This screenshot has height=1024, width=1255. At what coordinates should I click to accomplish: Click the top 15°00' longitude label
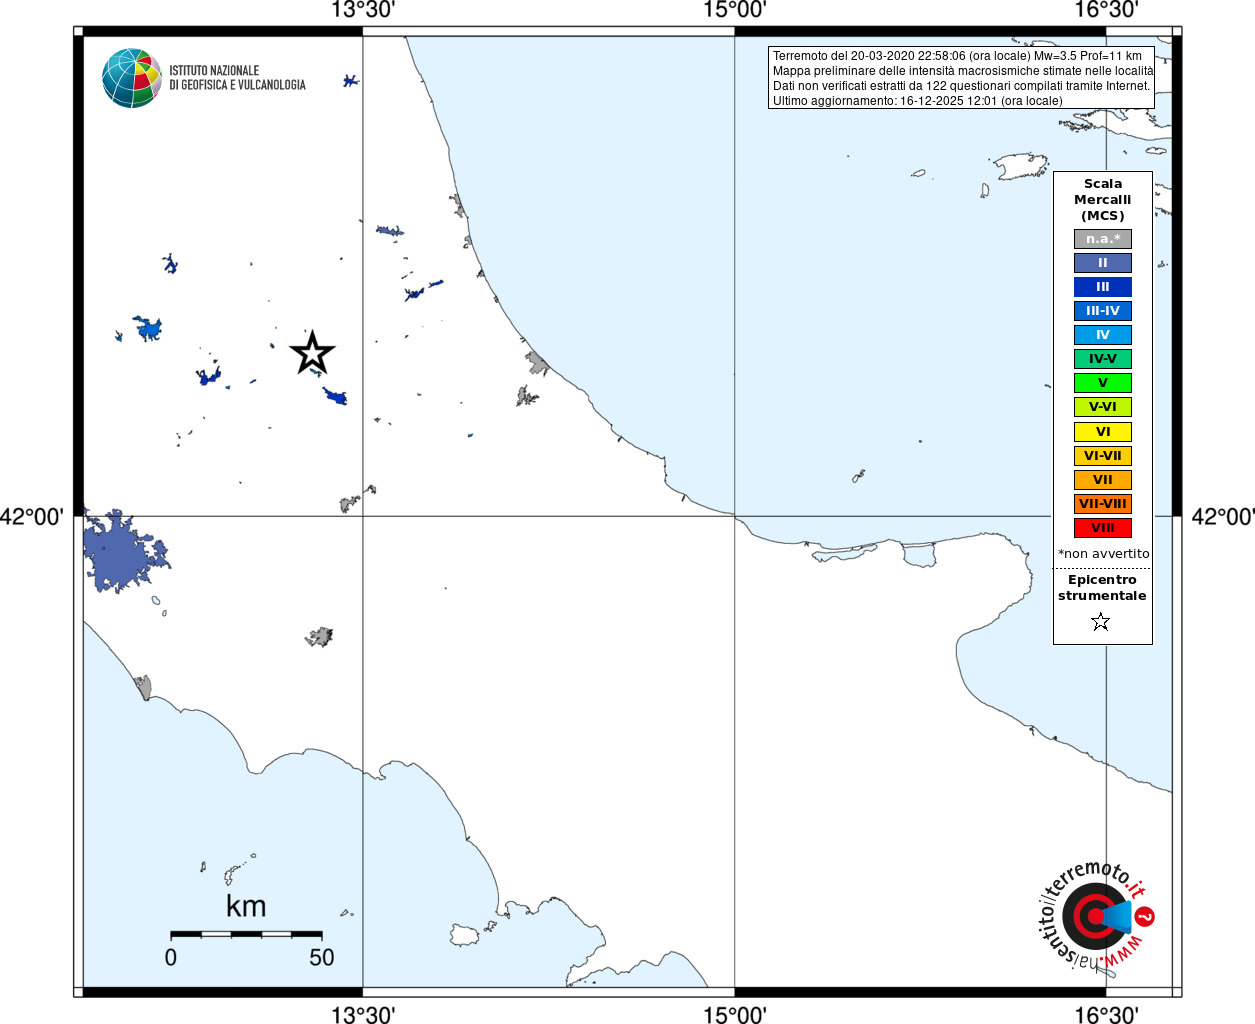[735, 10]
